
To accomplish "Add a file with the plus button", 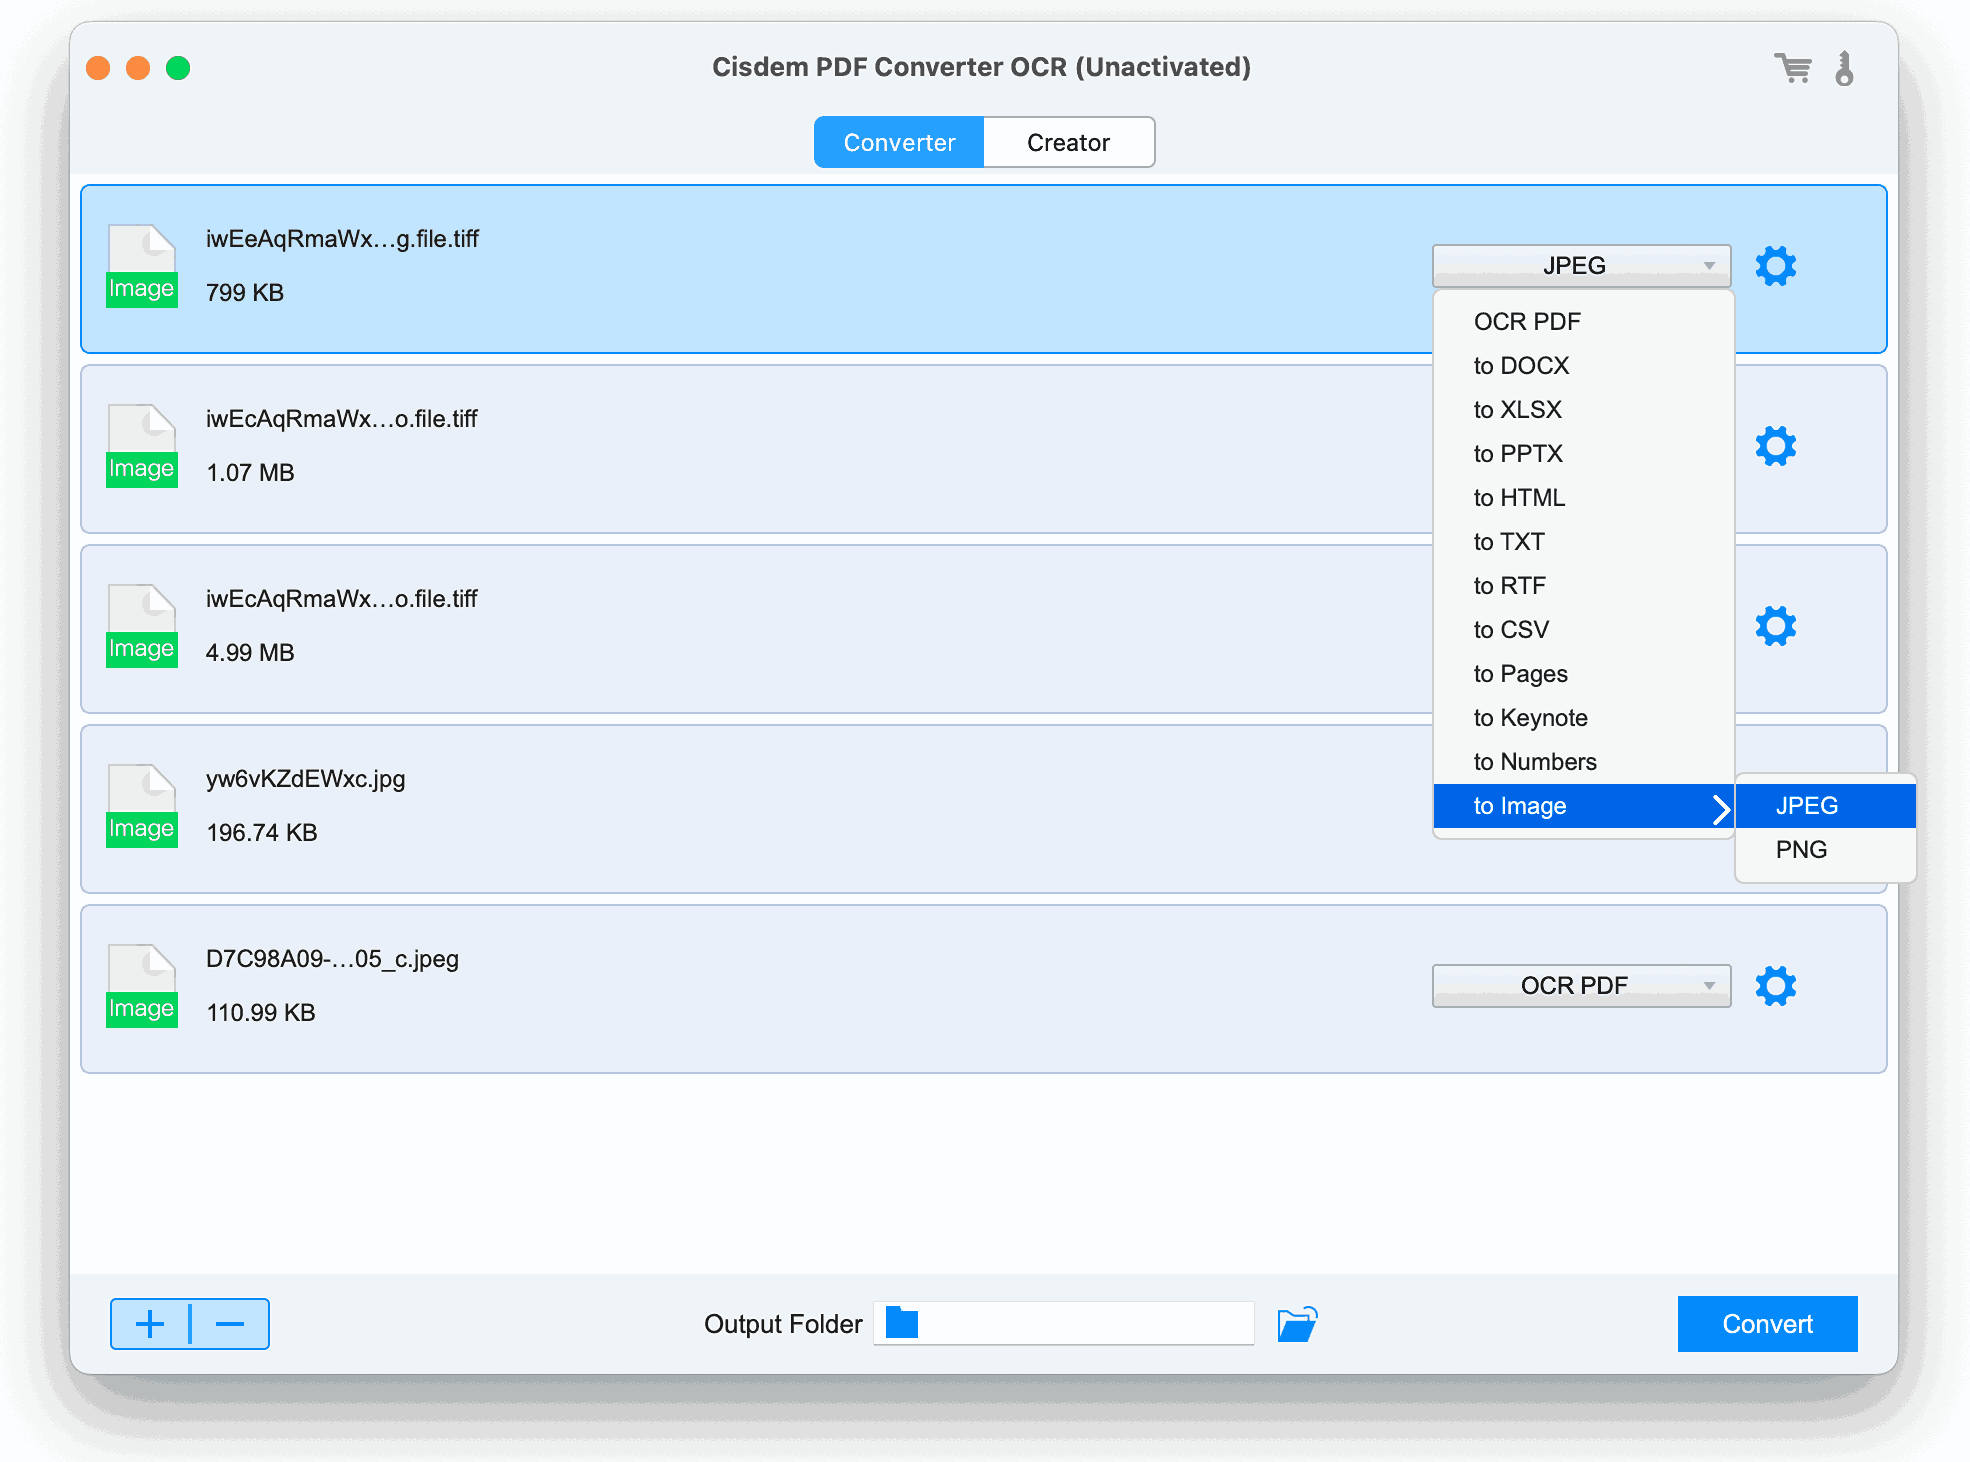I will tap(150, 1324).
